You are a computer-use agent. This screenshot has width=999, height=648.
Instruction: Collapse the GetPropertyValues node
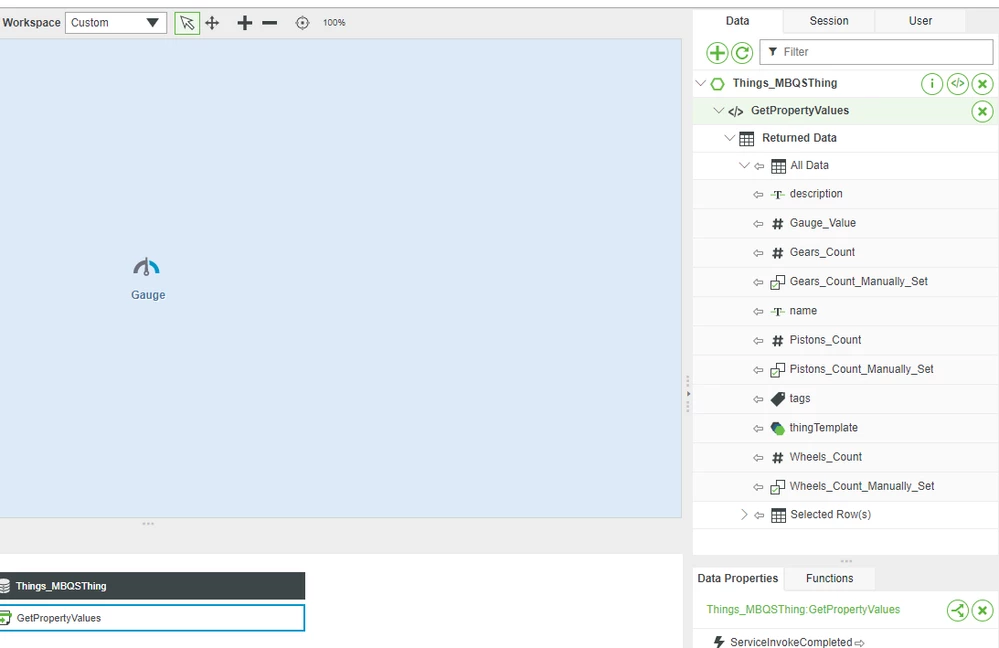tap(719, 110)
